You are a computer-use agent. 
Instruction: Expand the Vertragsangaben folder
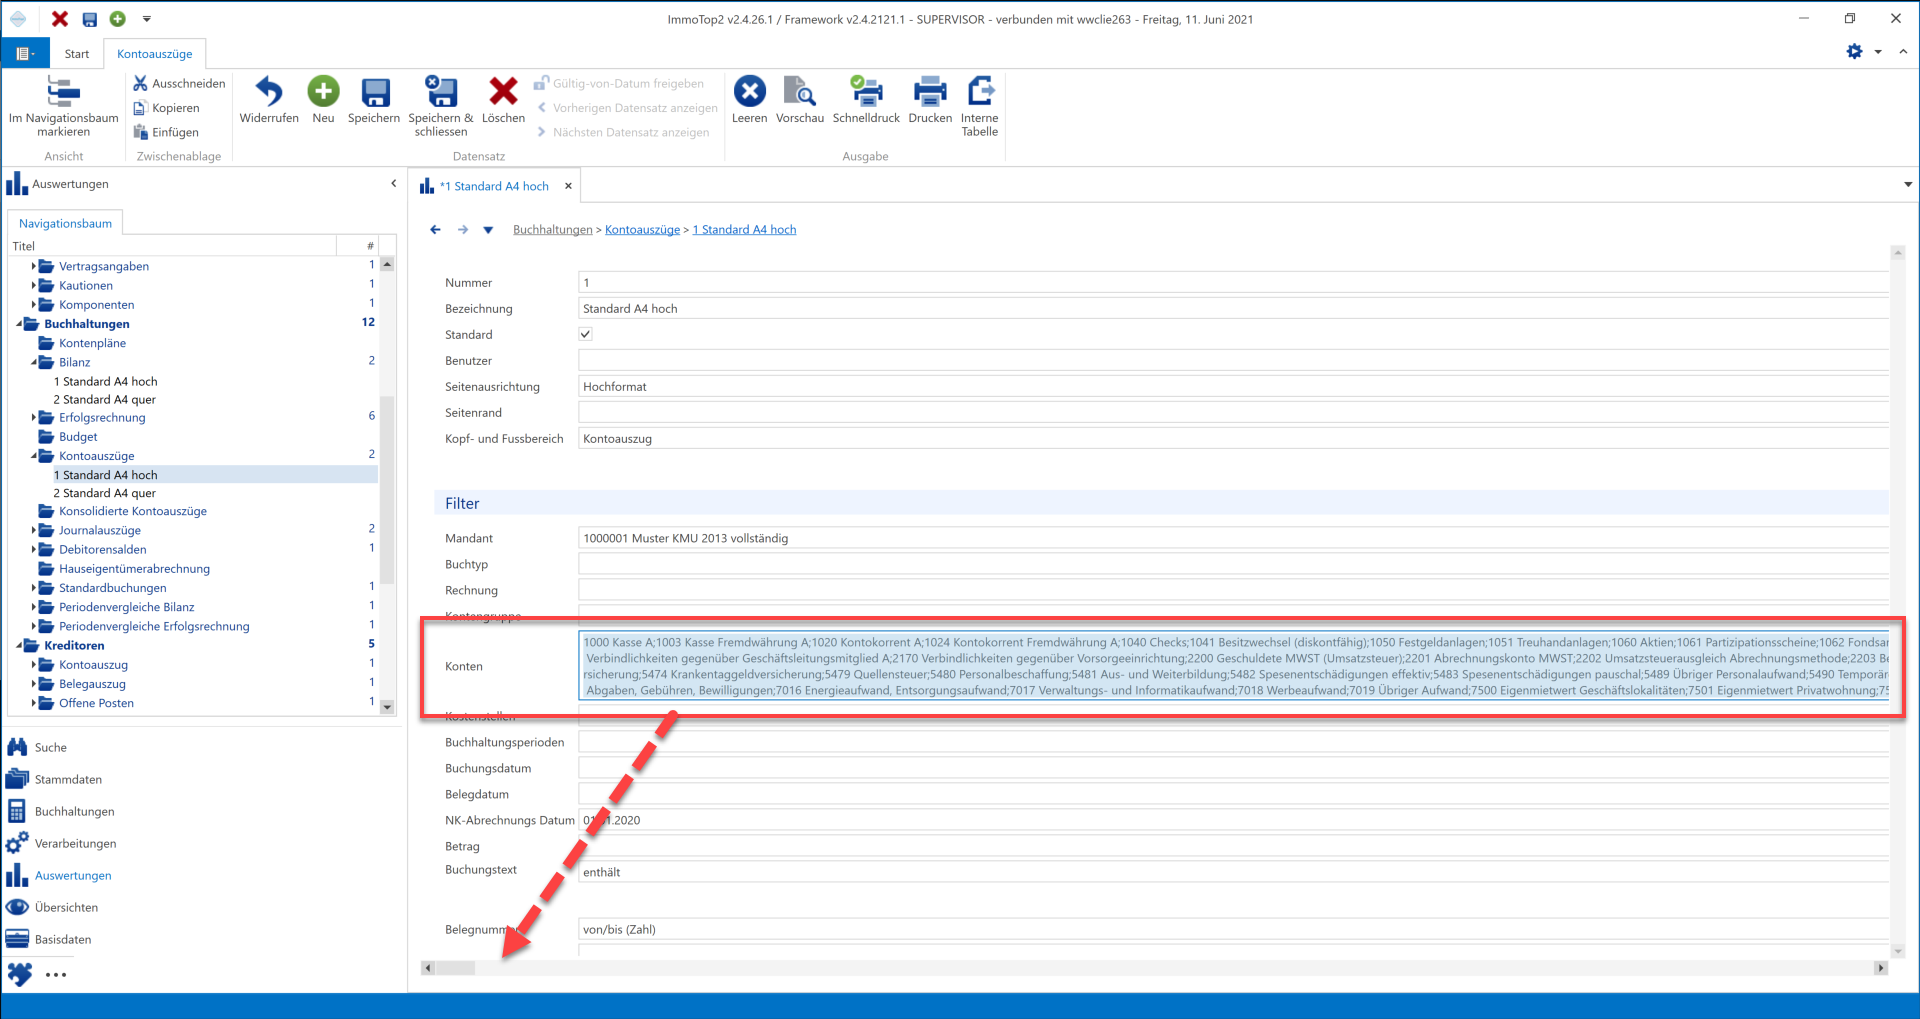point(33,266)
